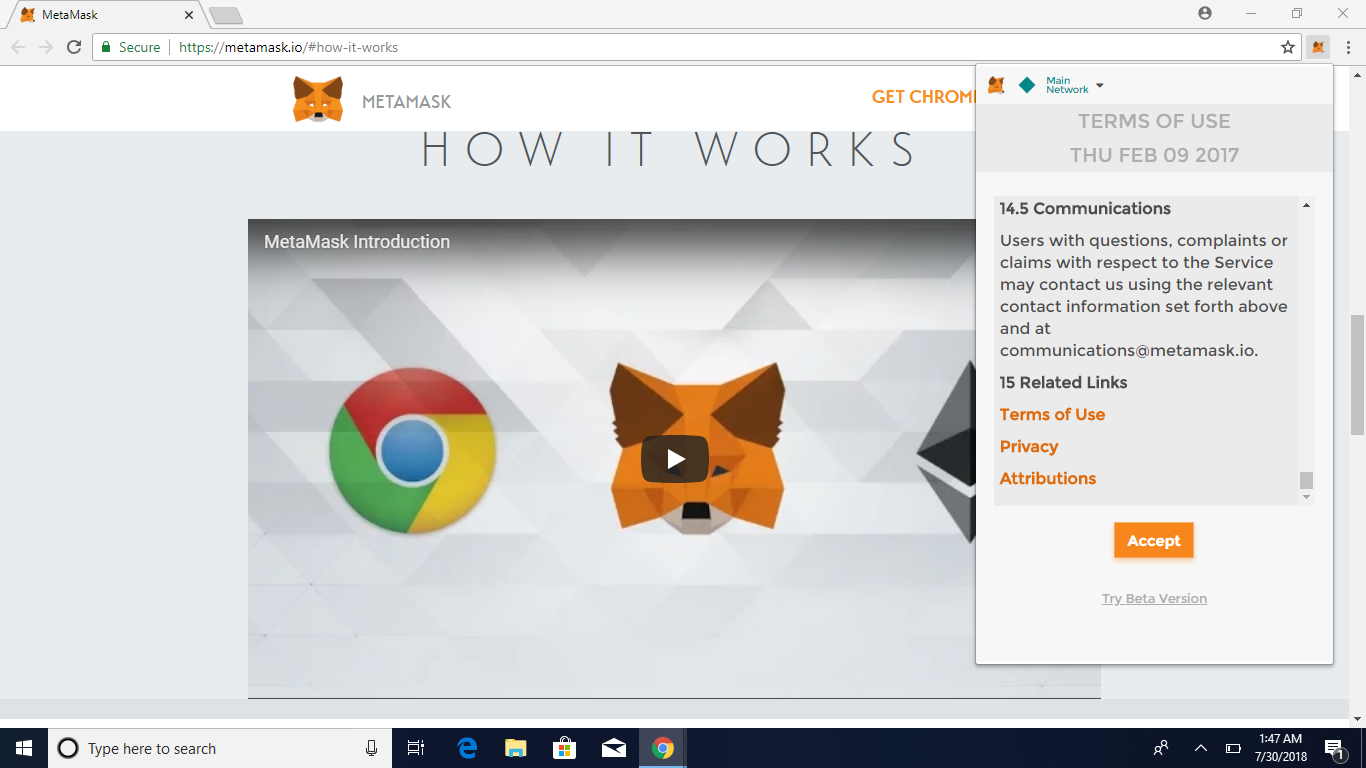
Task: Open the Attributions related link
Action: (x=1048, y=478)
